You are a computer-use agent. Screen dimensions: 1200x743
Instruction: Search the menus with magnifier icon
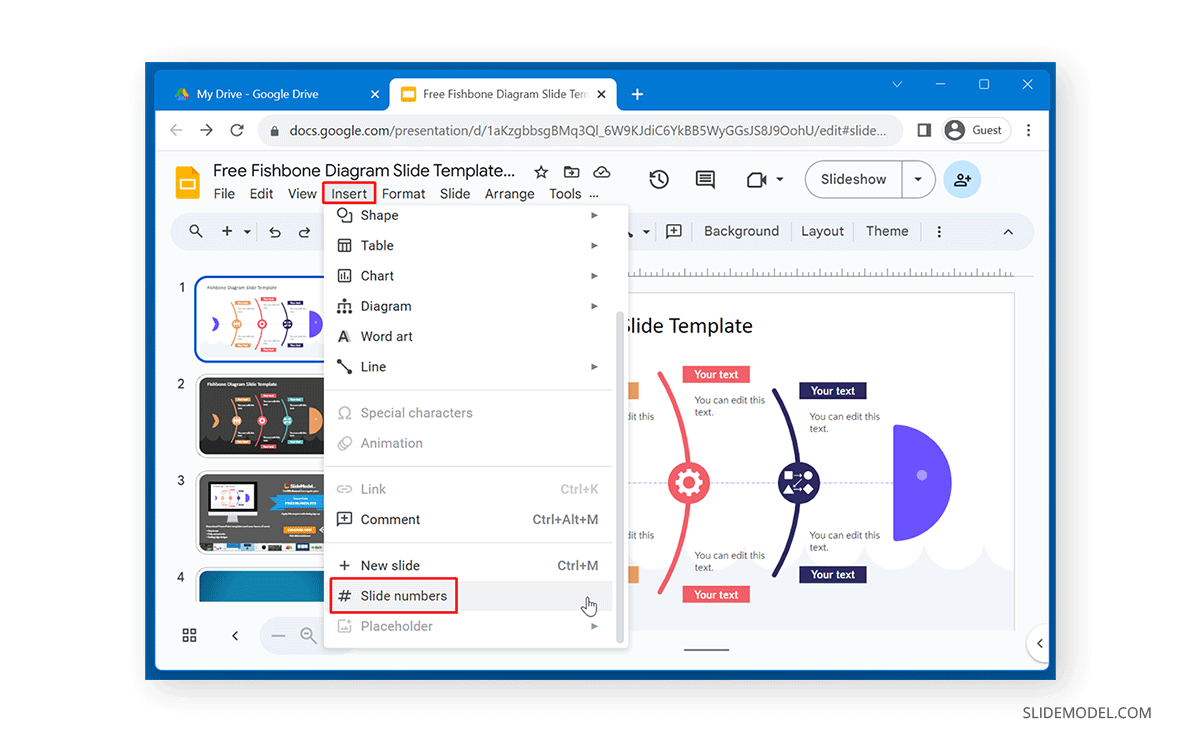[x=196, y=231]
